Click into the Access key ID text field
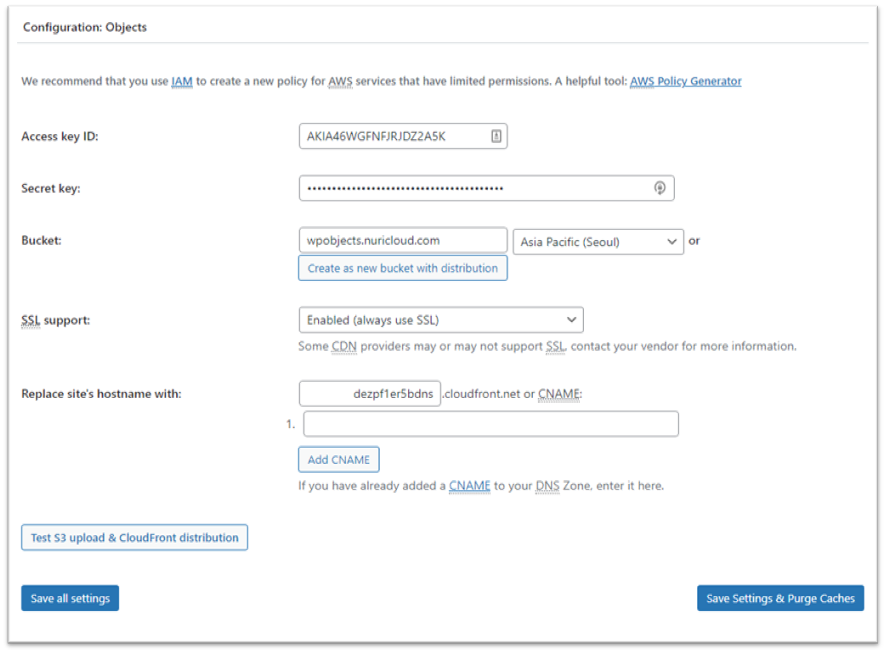The width and height of the screenshot is (886, 653). 390,136
